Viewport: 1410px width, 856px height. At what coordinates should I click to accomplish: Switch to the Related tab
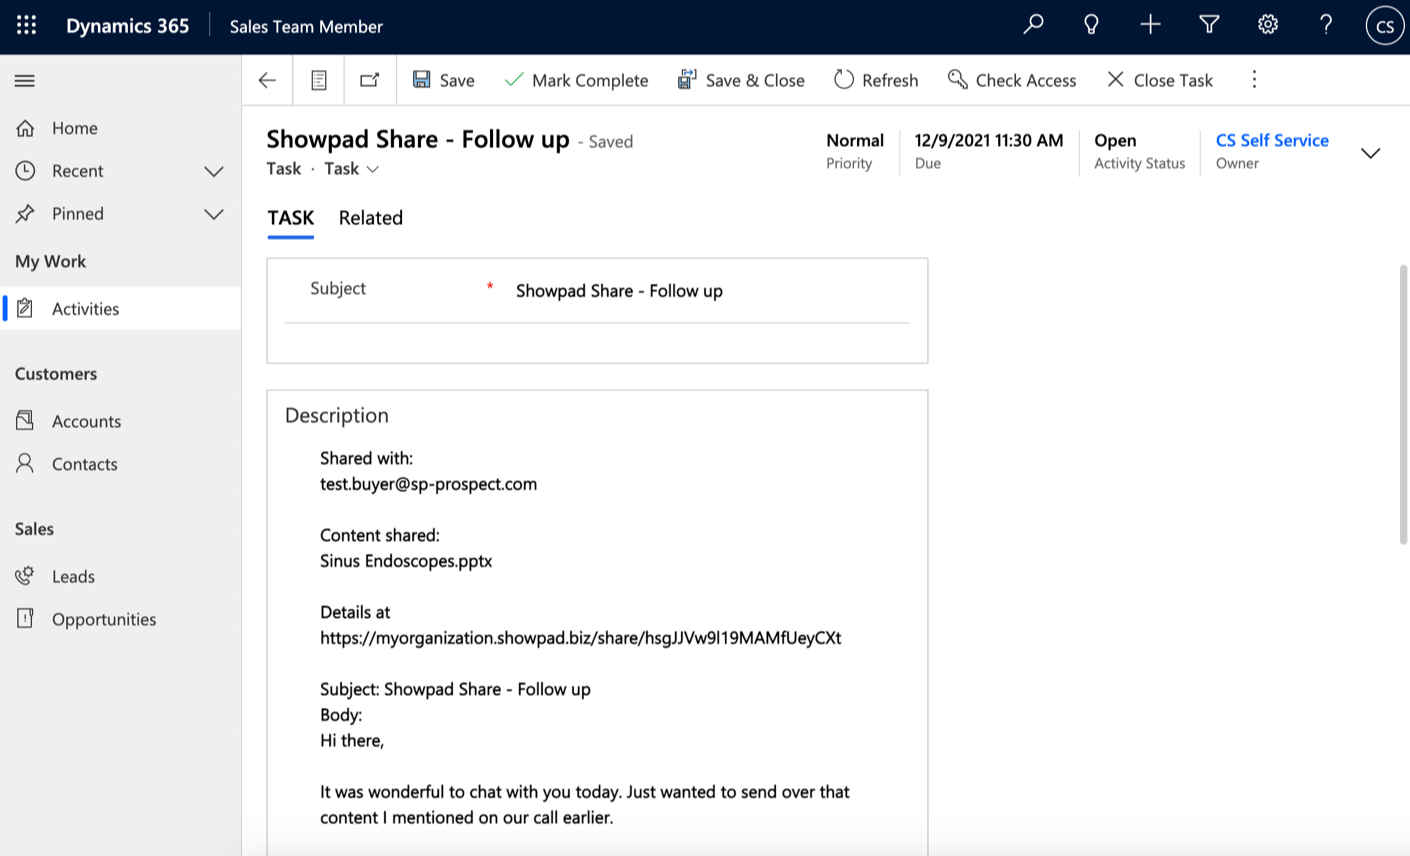click(370, 218)
